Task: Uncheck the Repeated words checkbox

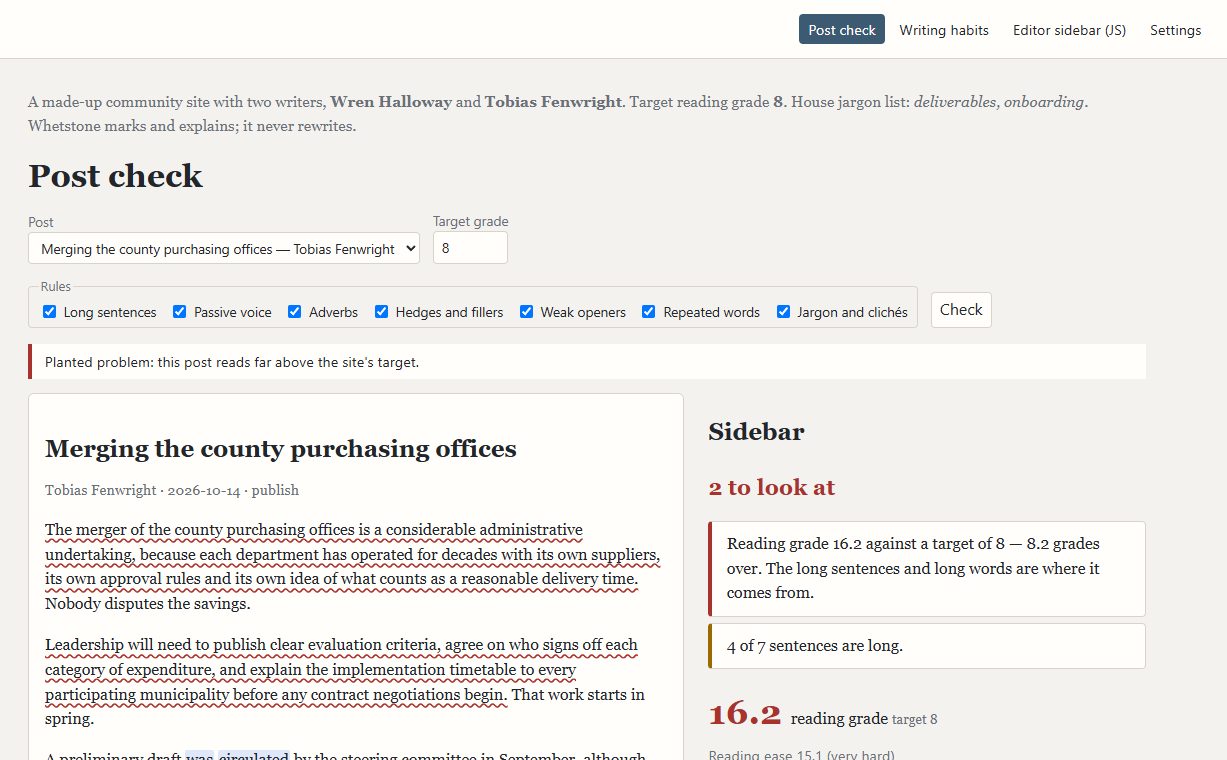Action: point(649,312)
